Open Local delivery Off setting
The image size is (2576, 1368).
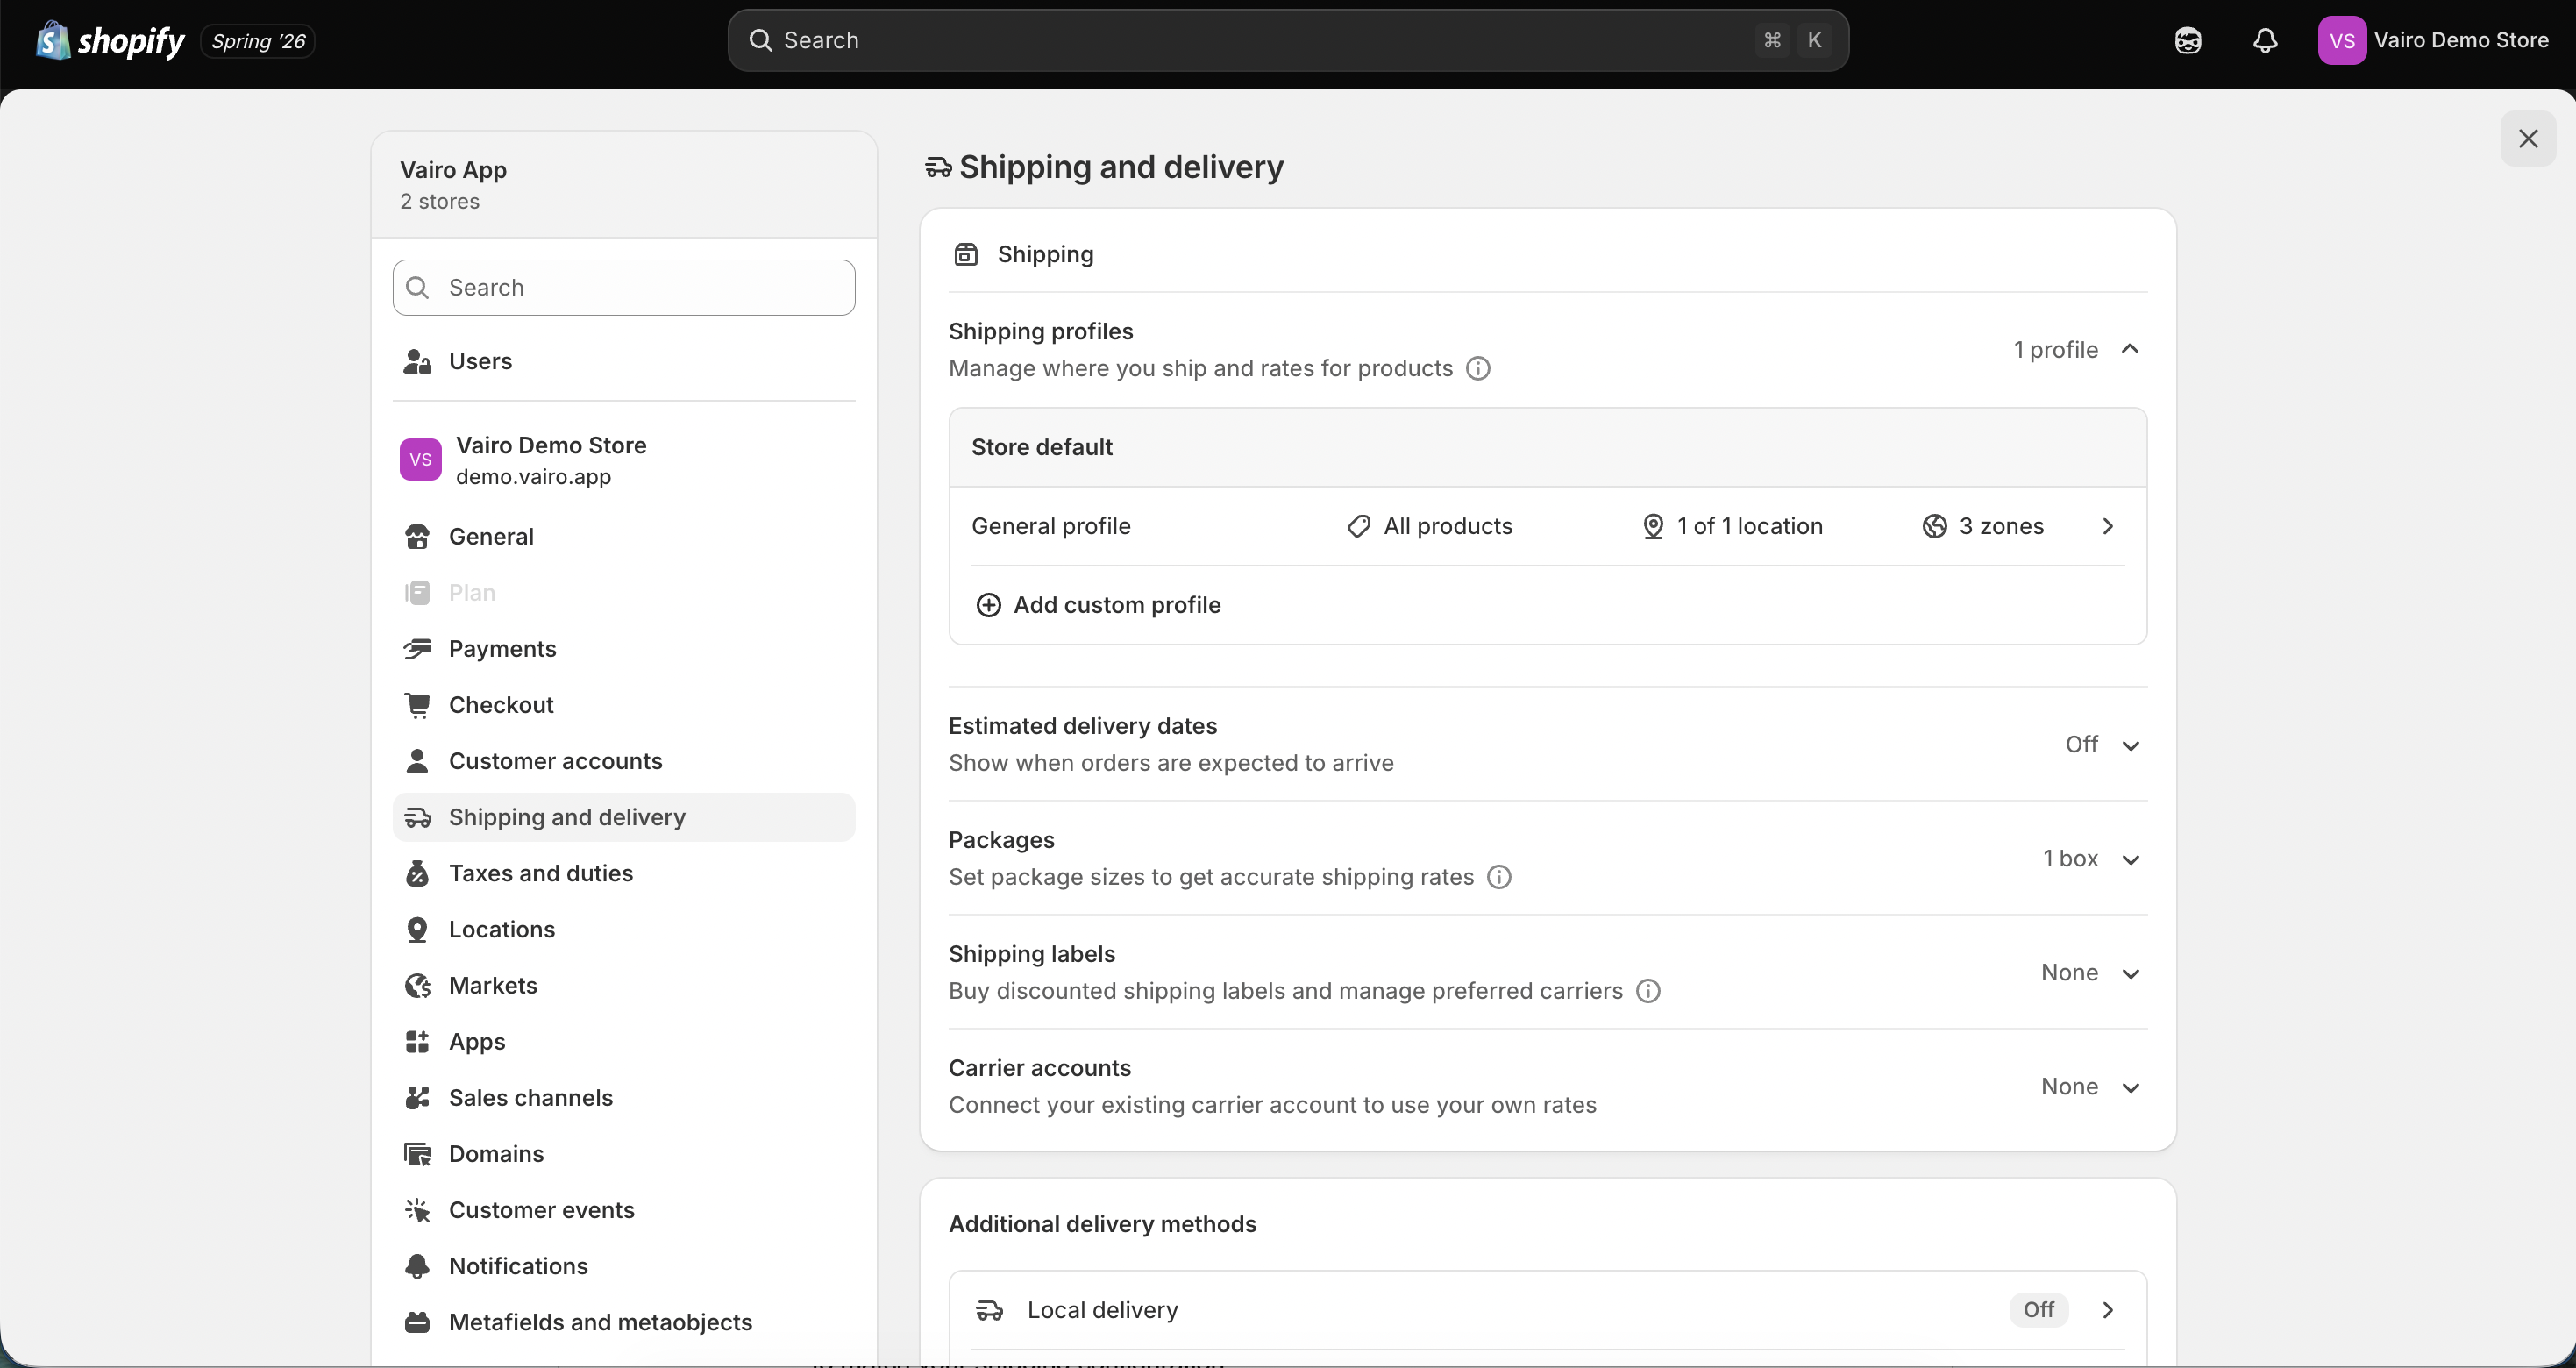[x=1547, y=1310]
